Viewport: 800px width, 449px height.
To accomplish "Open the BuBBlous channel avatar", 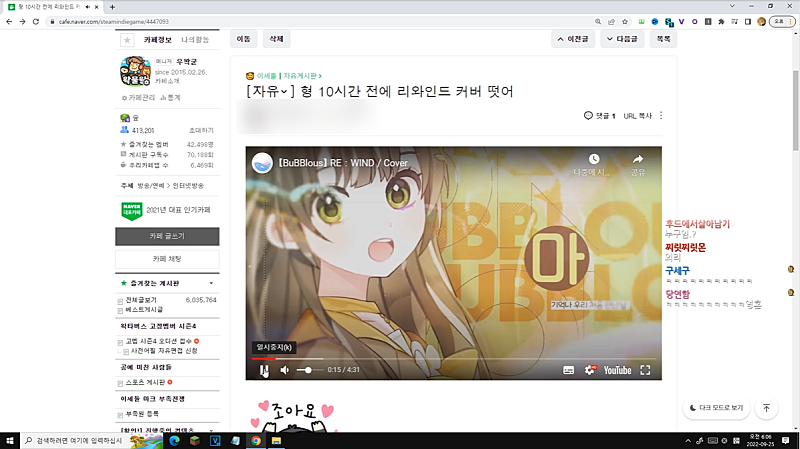I will pos(262,163).
